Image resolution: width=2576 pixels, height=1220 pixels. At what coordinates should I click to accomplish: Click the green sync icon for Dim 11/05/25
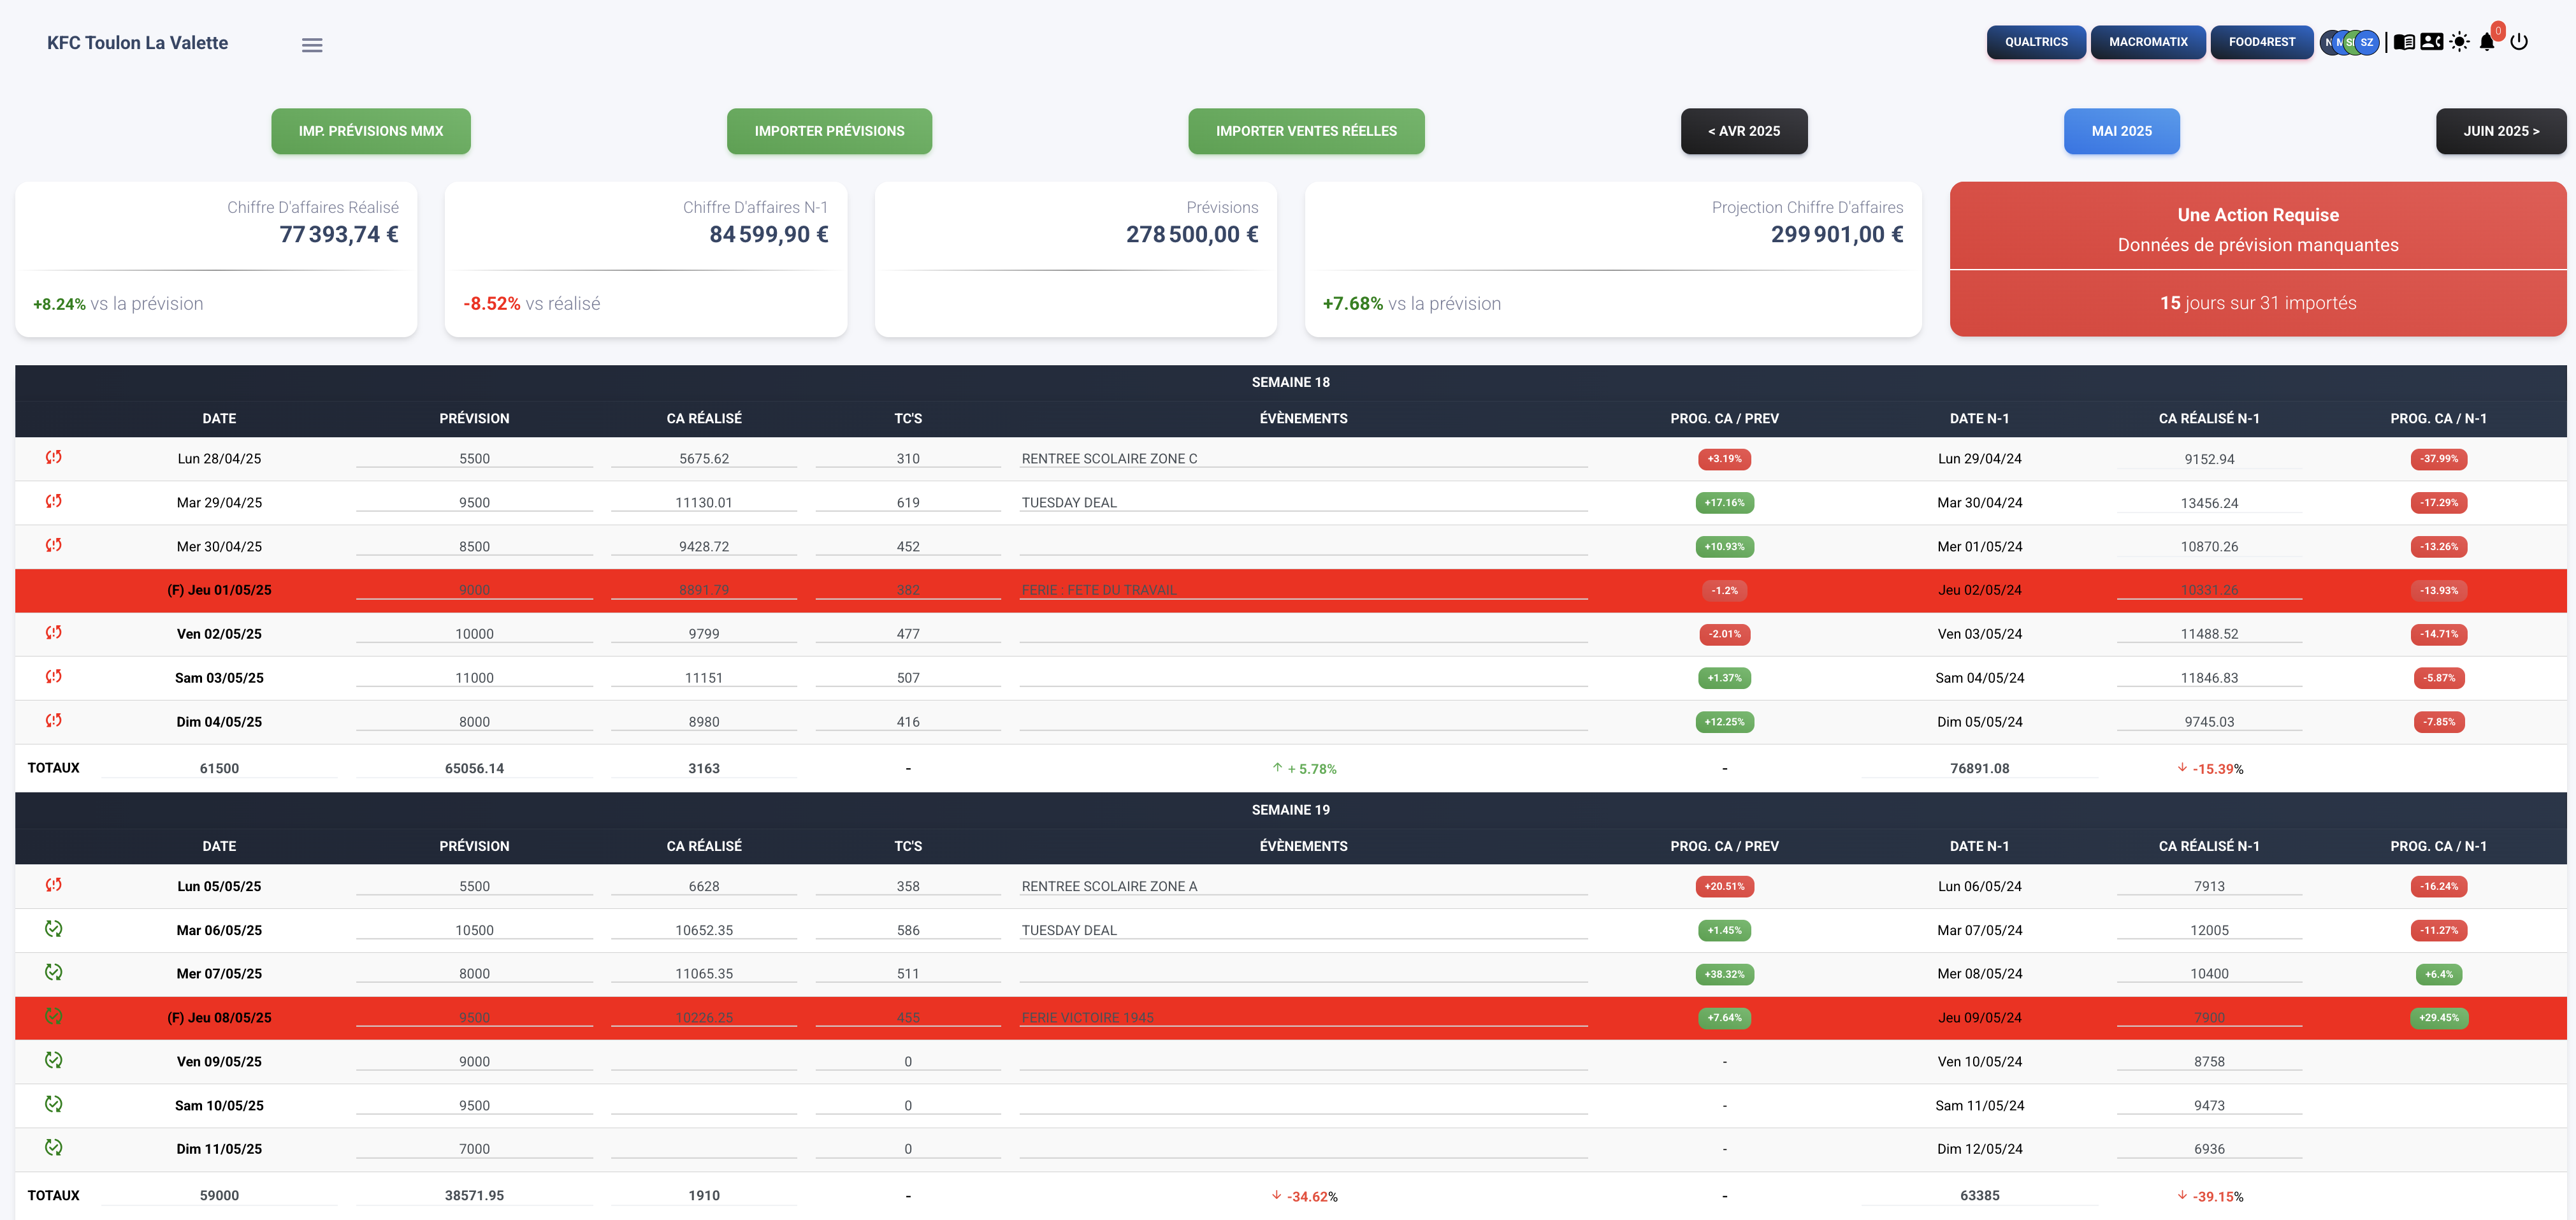tap(54, 1147)
